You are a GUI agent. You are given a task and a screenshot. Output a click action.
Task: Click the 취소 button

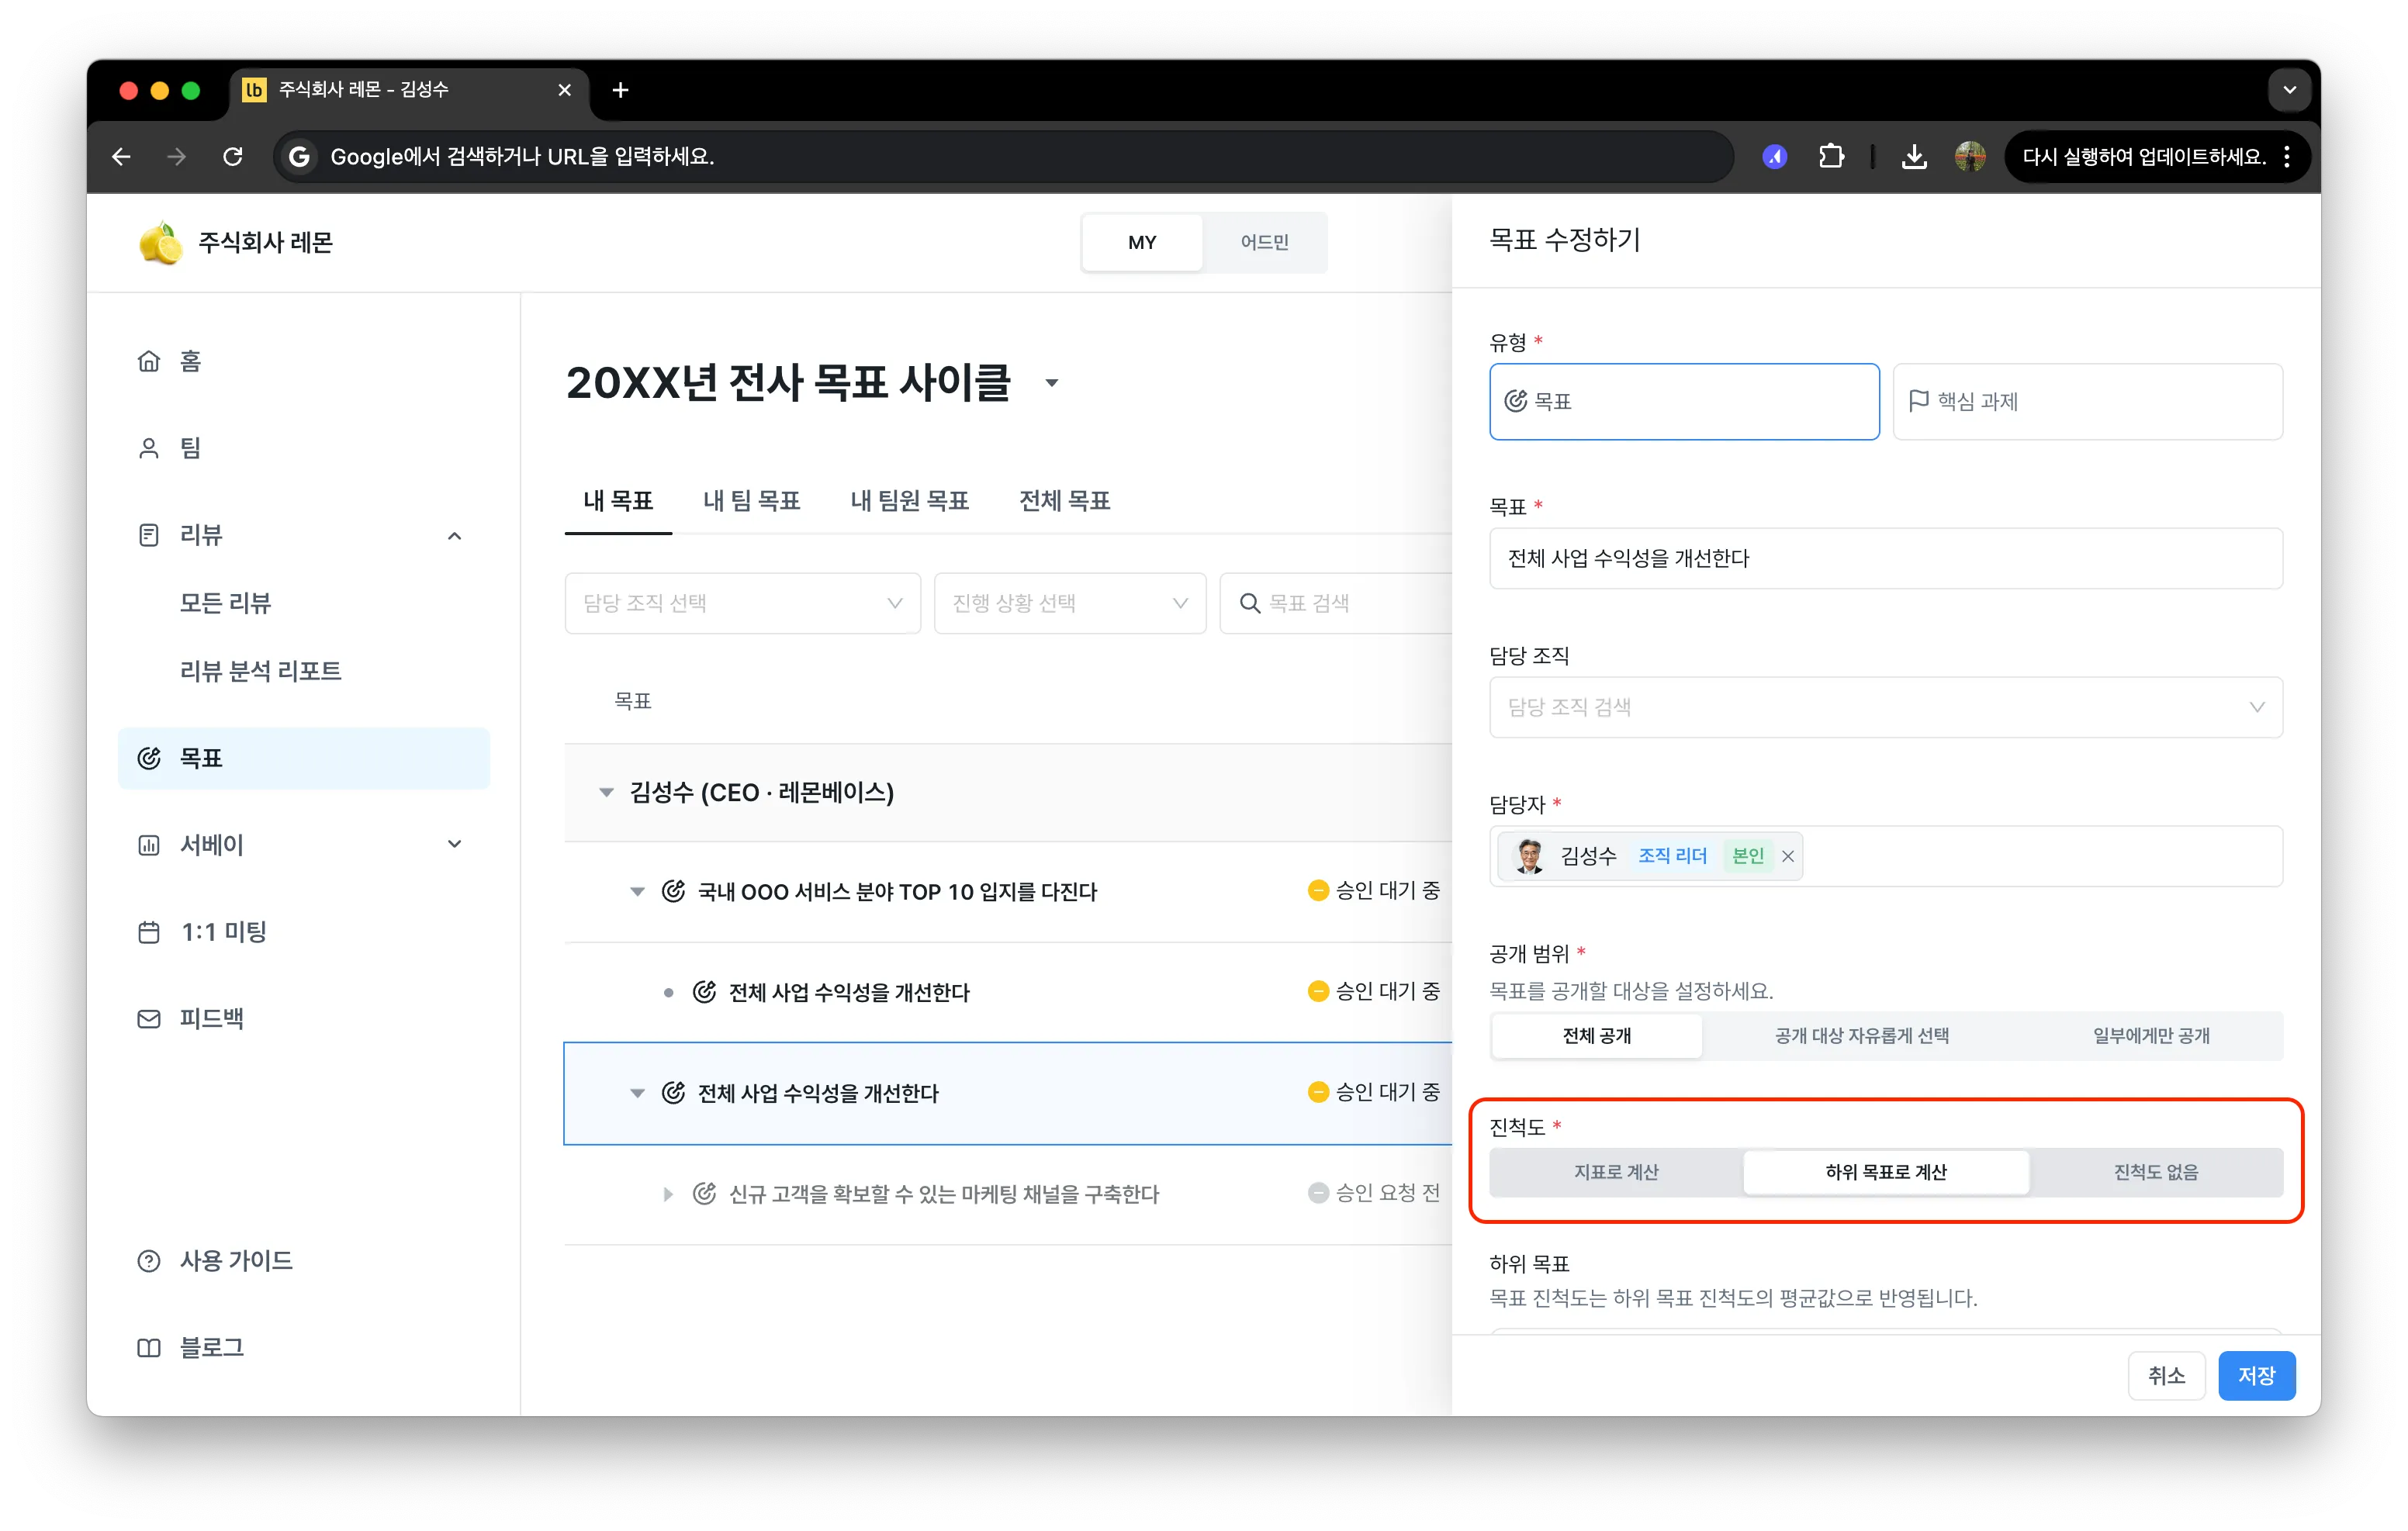tap(2166, 1375)
